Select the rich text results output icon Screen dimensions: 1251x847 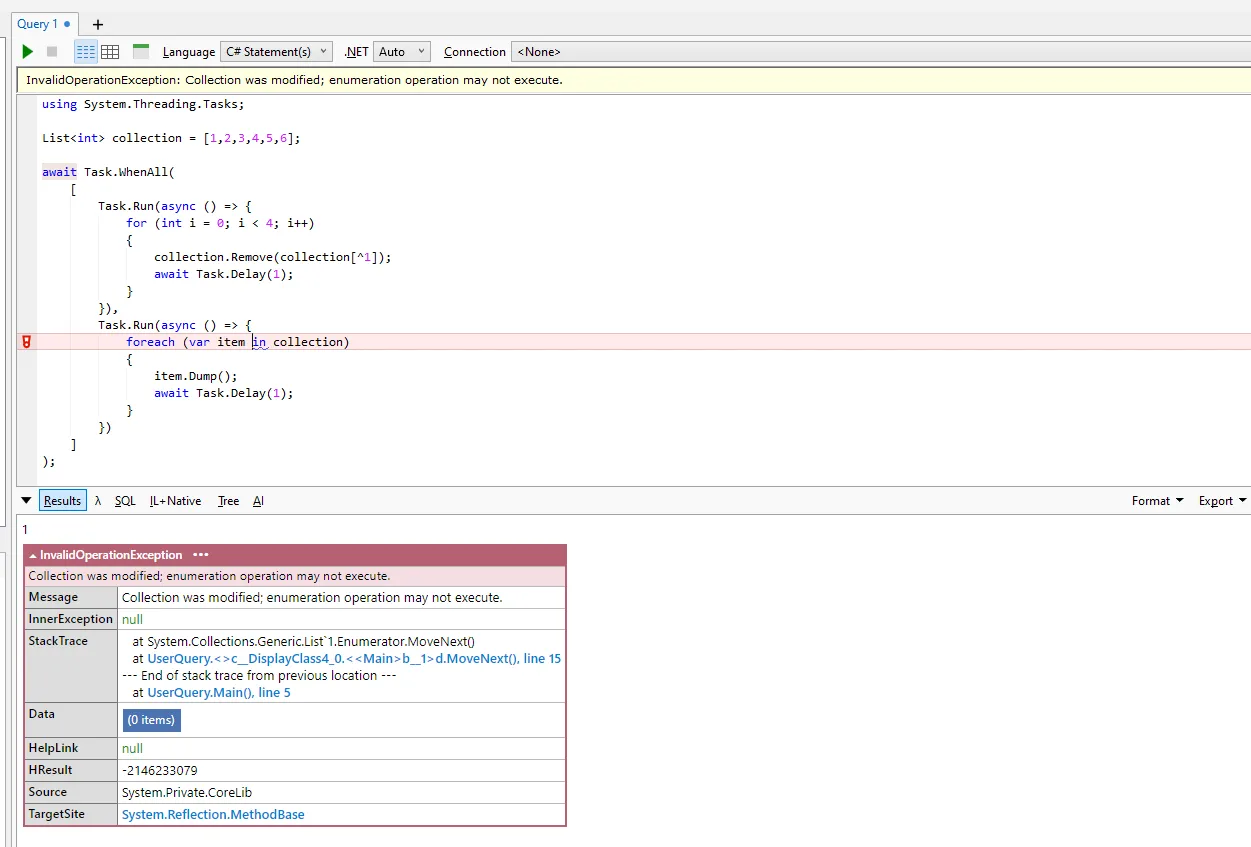[86, 51]
